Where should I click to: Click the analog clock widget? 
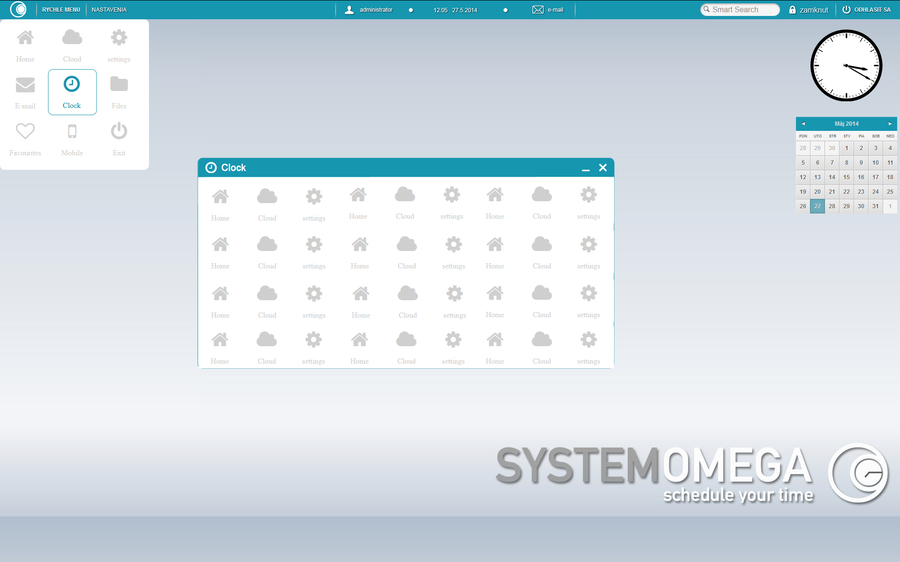point(846,66)
